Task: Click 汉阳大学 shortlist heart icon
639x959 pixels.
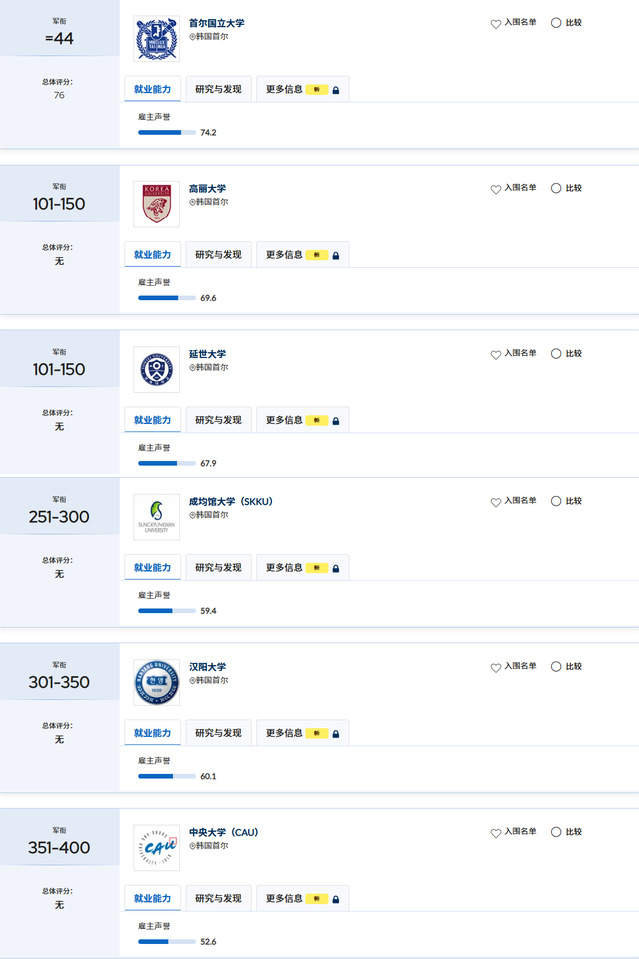Action: [x=495, y=668]
